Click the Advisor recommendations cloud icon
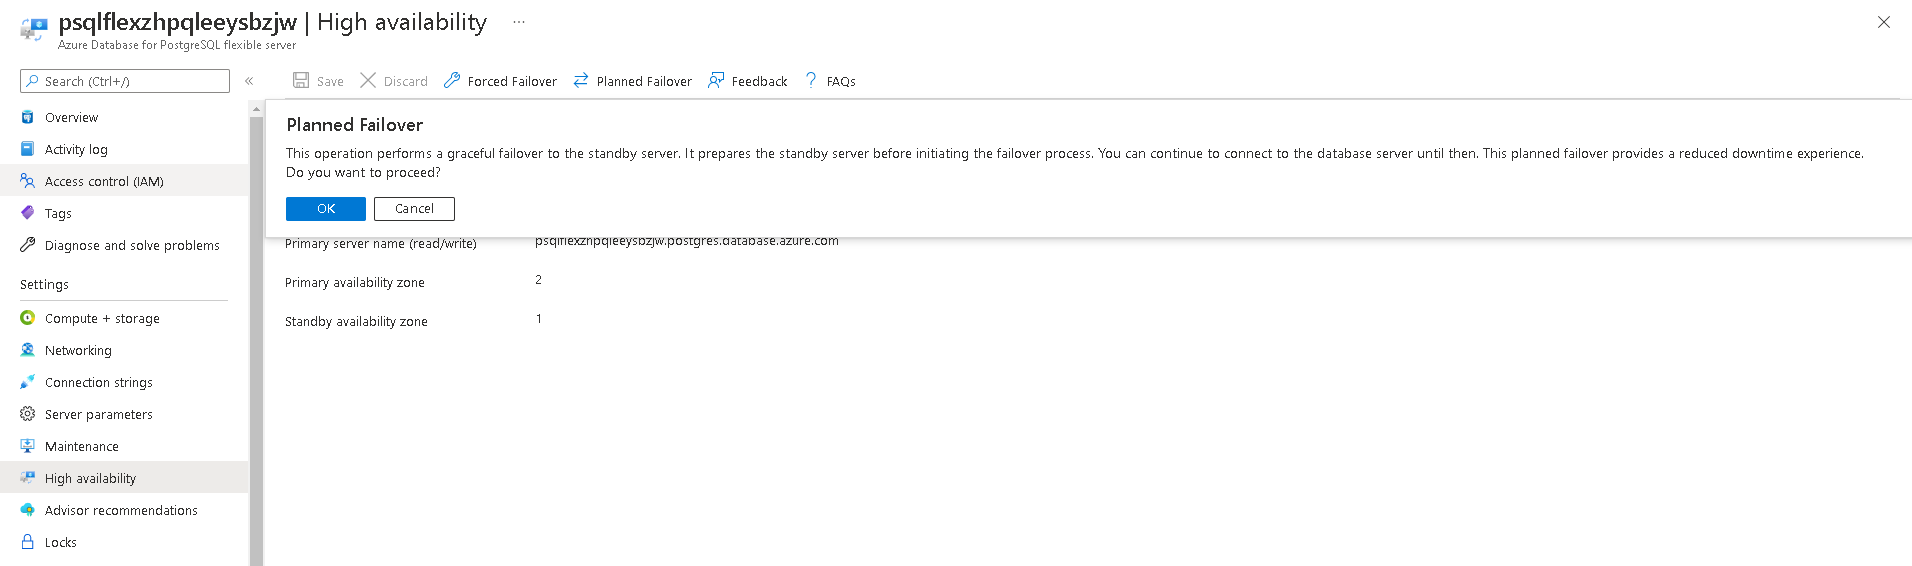1912x566 pixels. pyautogui.click(x=28, y=510)
